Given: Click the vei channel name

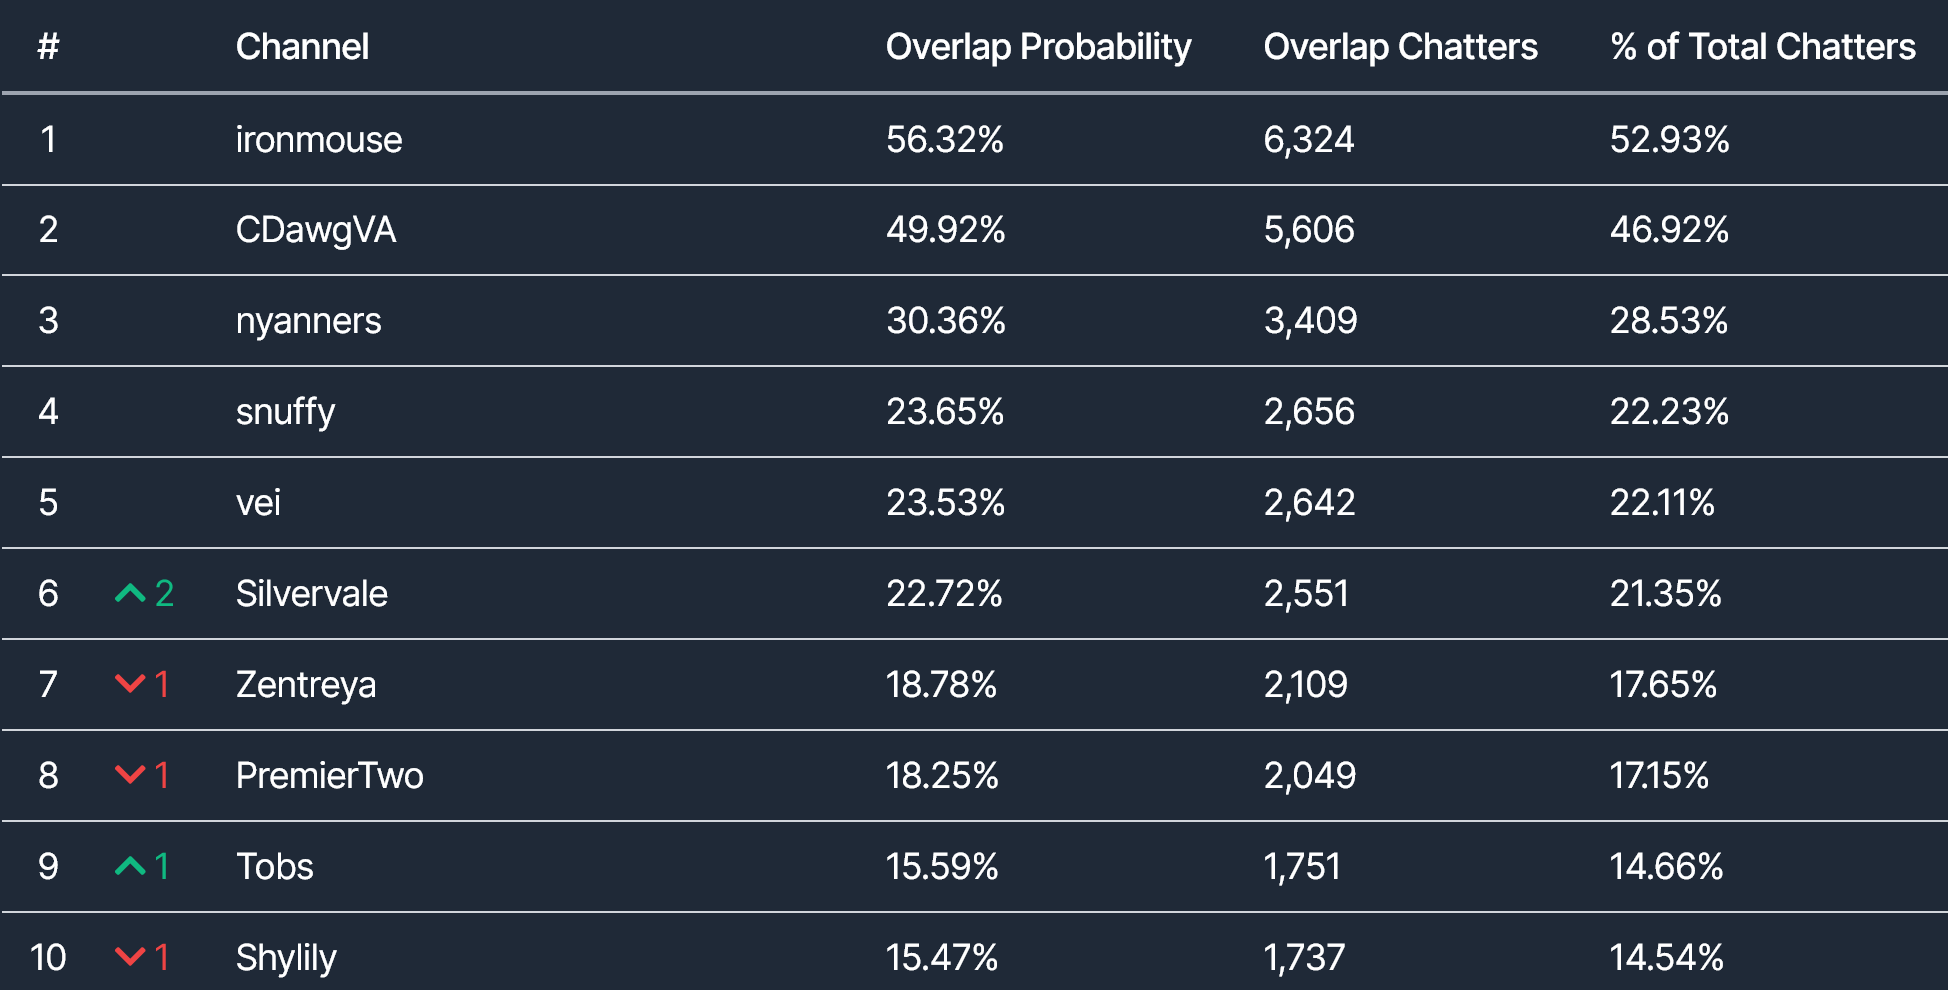Looking at the screenshot, I should tap(258, 503).
